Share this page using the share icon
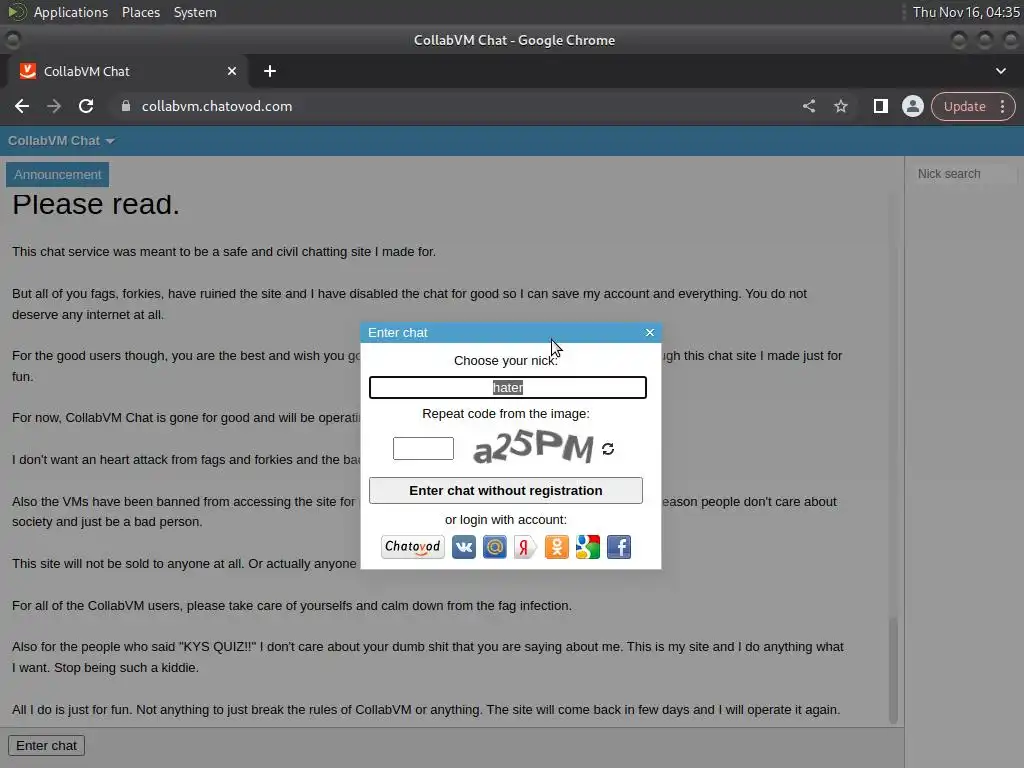 pyautogui.click(x=809, y=106)
